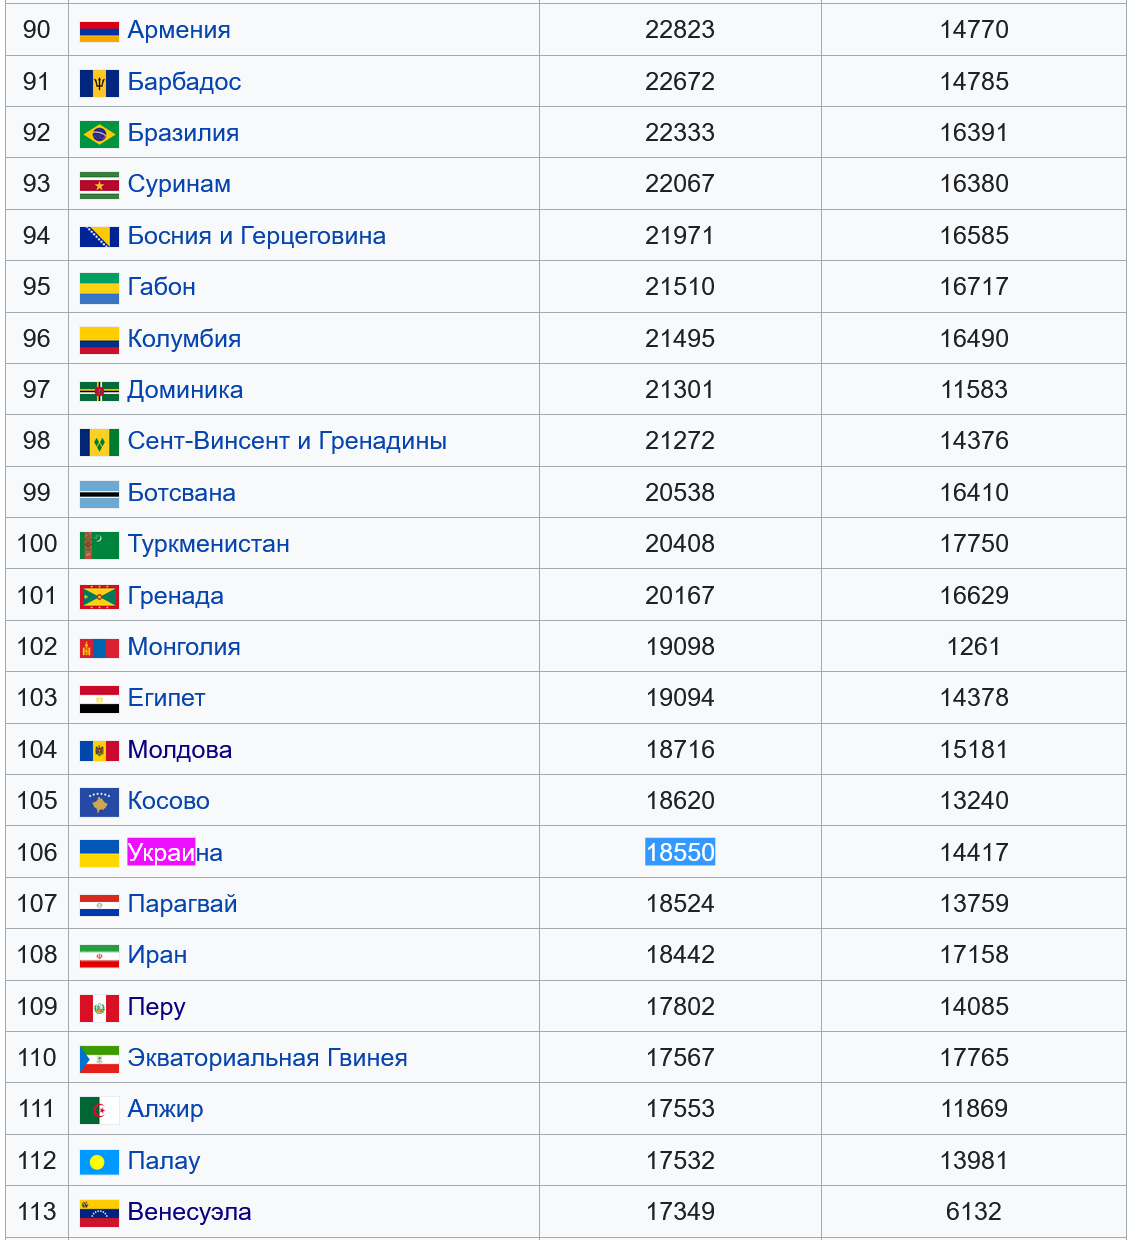Viewport: 1130px width, 1240px height.
Task: Click the Колумбия country link
Action: coord(184,339)
